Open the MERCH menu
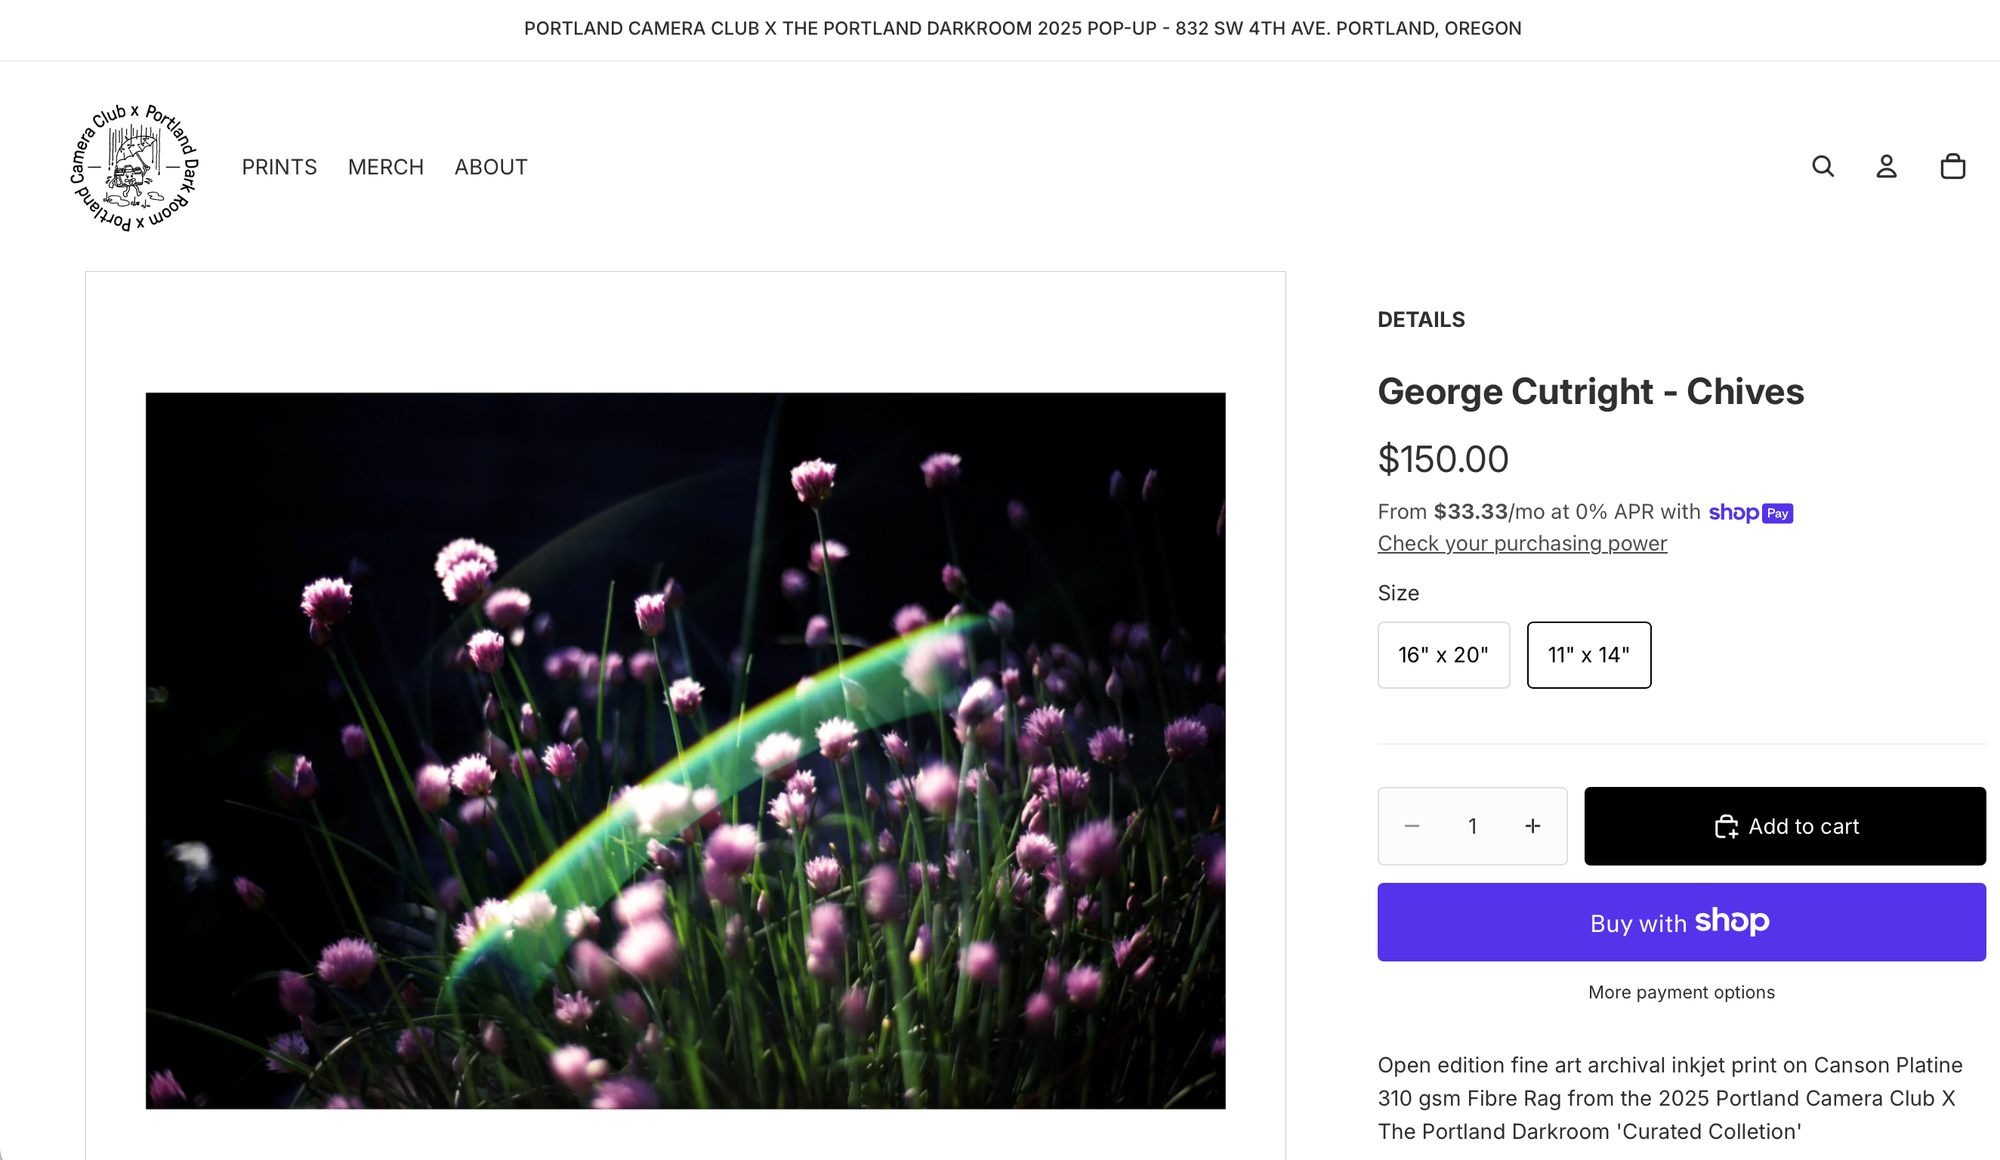The width and height of the screenshot is (2000, 1160). 386,167
